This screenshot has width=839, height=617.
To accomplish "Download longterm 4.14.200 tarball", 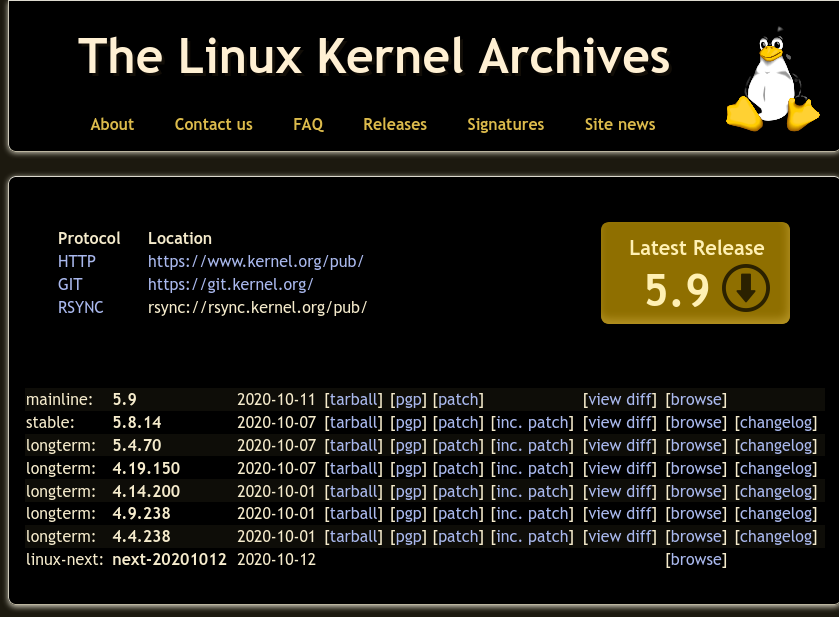I will pyautogui.click(x=354, y=491).
